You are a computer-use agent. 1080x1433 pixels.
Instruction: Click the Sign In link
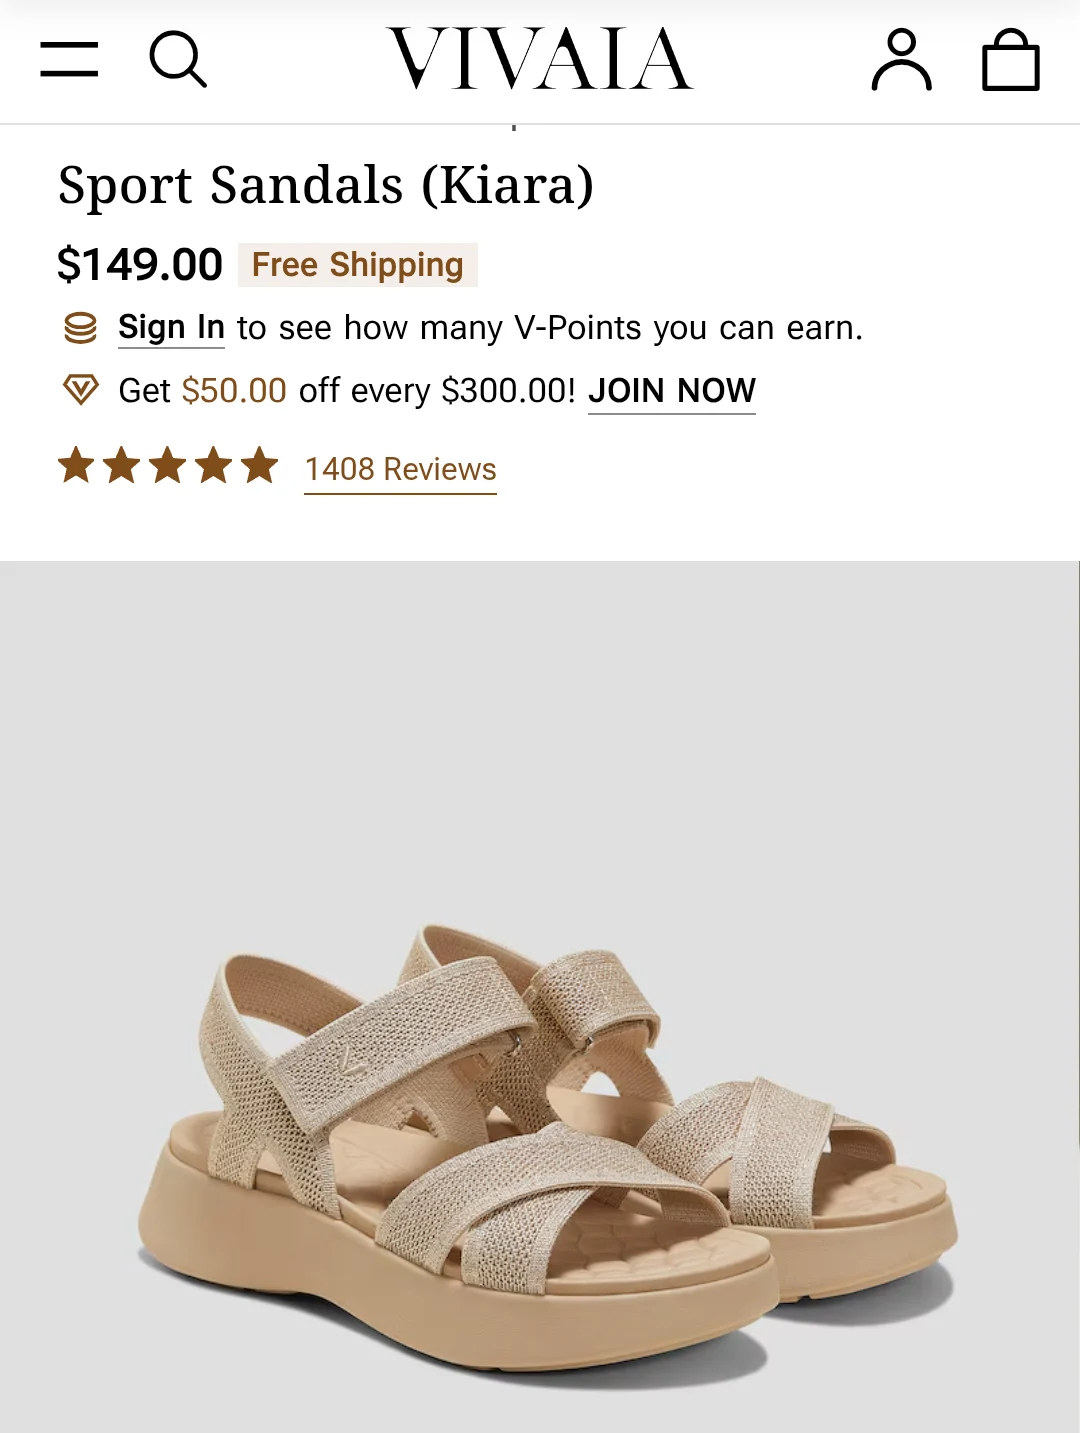click(x=171, y=326)
